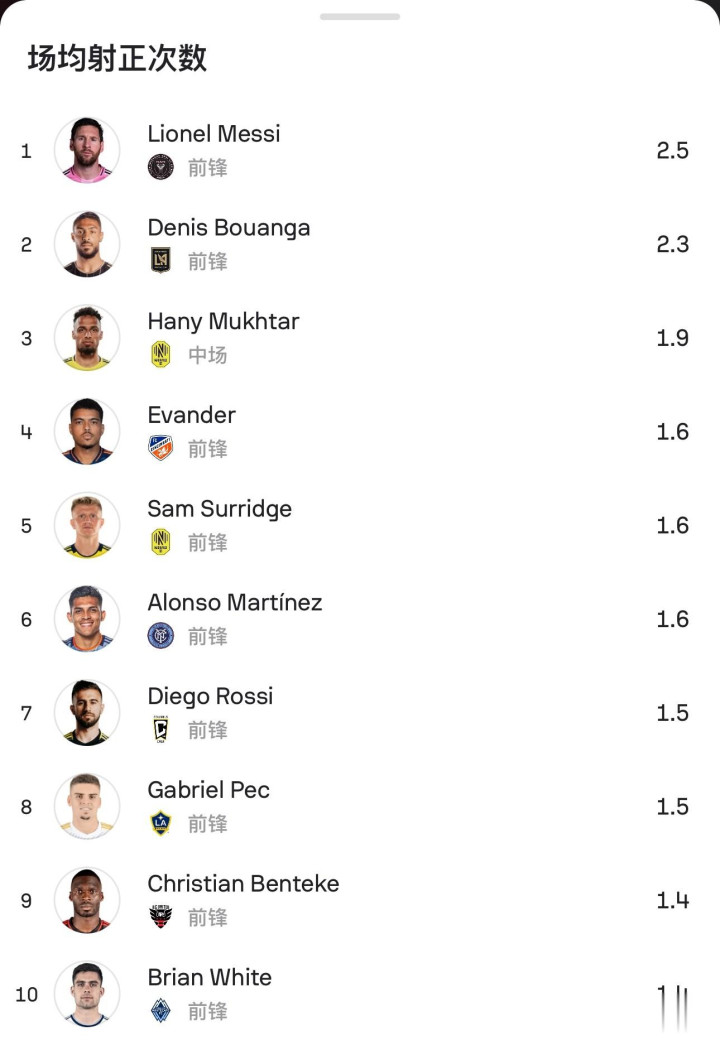The width and height of the screenshot is (720, 1040).
Task: Open Denis Bouanga's player photo
Action: pyautogui.click(x=87, y=244)
